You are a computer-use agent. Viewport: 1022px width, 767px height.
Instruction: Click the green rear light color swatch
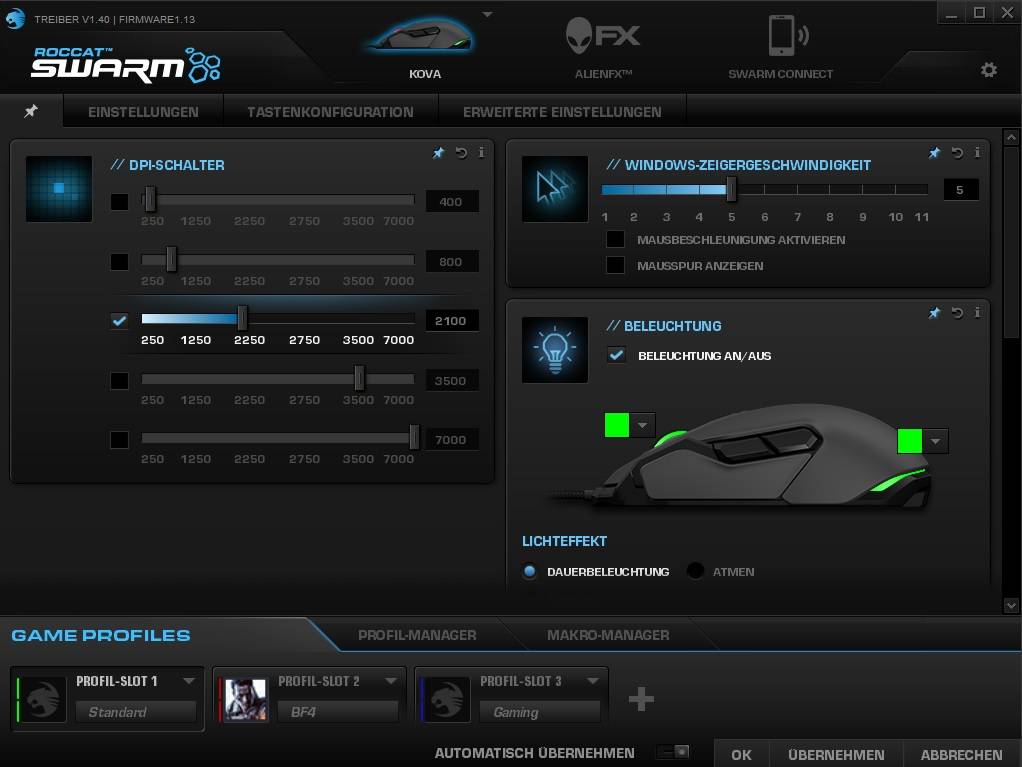pos(910,441)
